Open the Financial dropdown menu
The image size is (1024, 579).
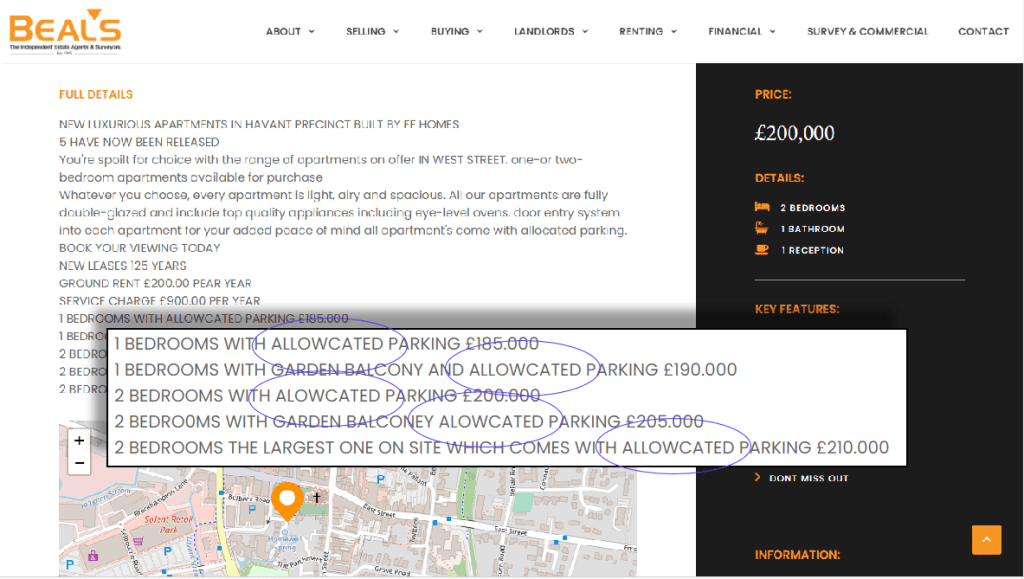coord(742,31)
